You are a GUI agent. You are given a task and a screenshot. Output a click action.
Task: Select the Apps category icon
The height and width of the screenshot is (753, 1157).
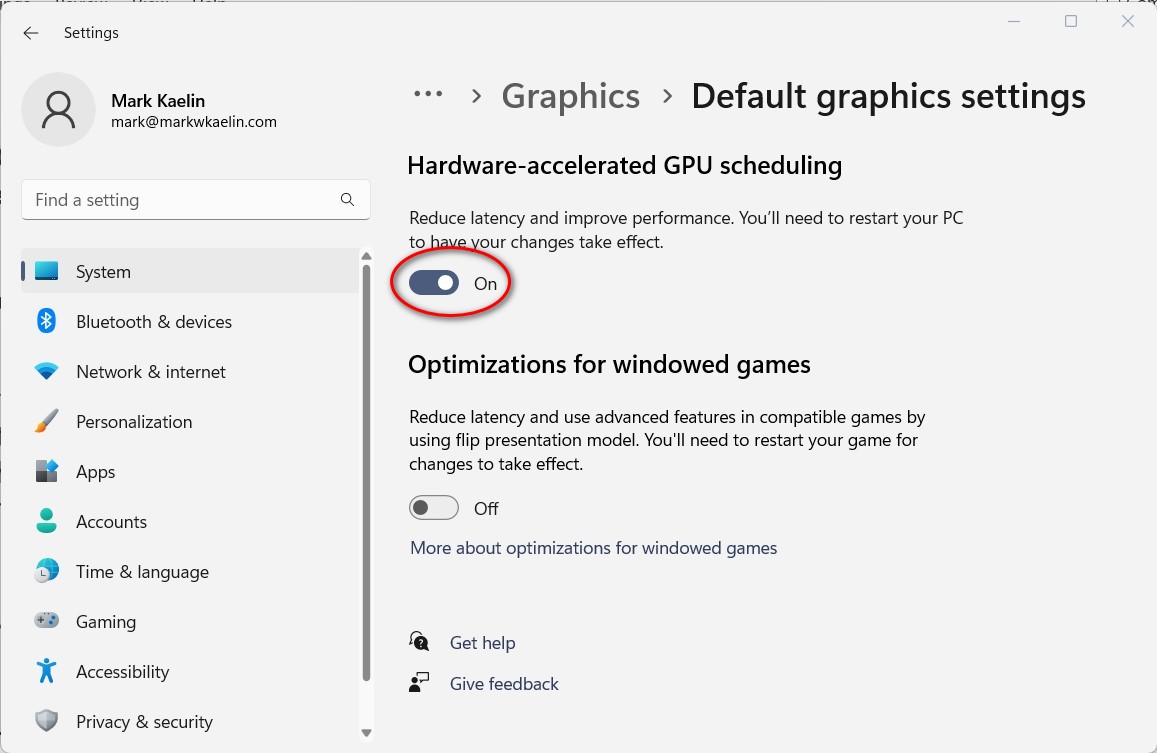pos(46,471)
